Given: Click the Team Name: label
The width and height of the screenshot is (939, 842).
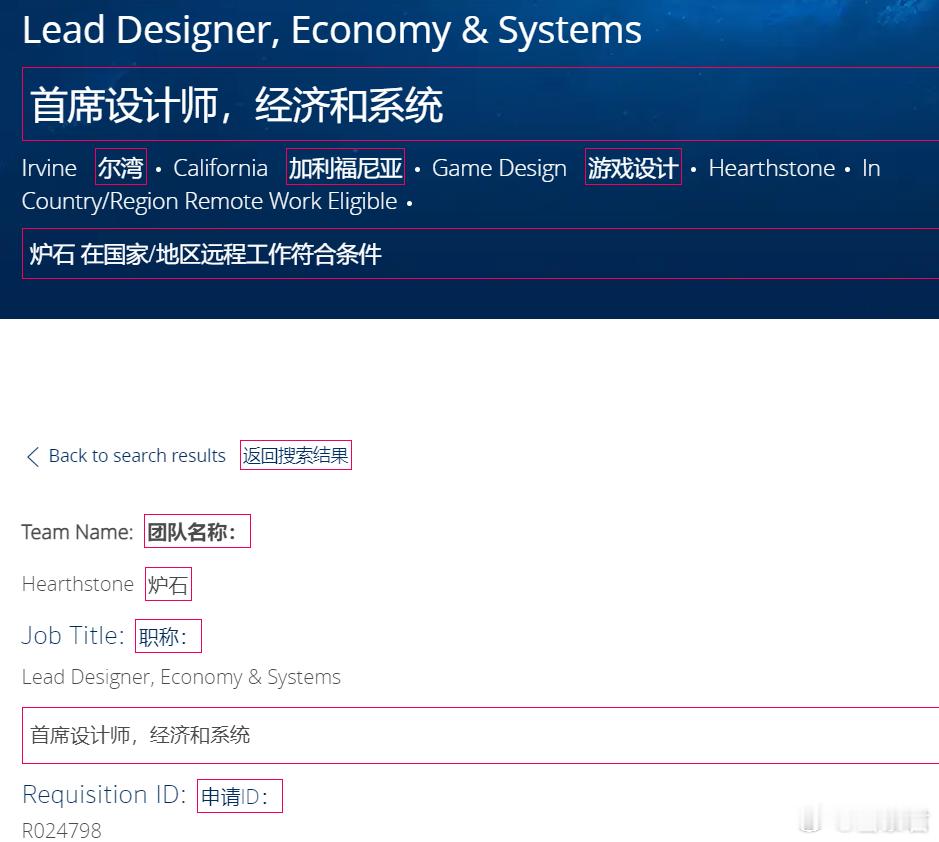Looking at the screenshot, I should coord(77,532).
